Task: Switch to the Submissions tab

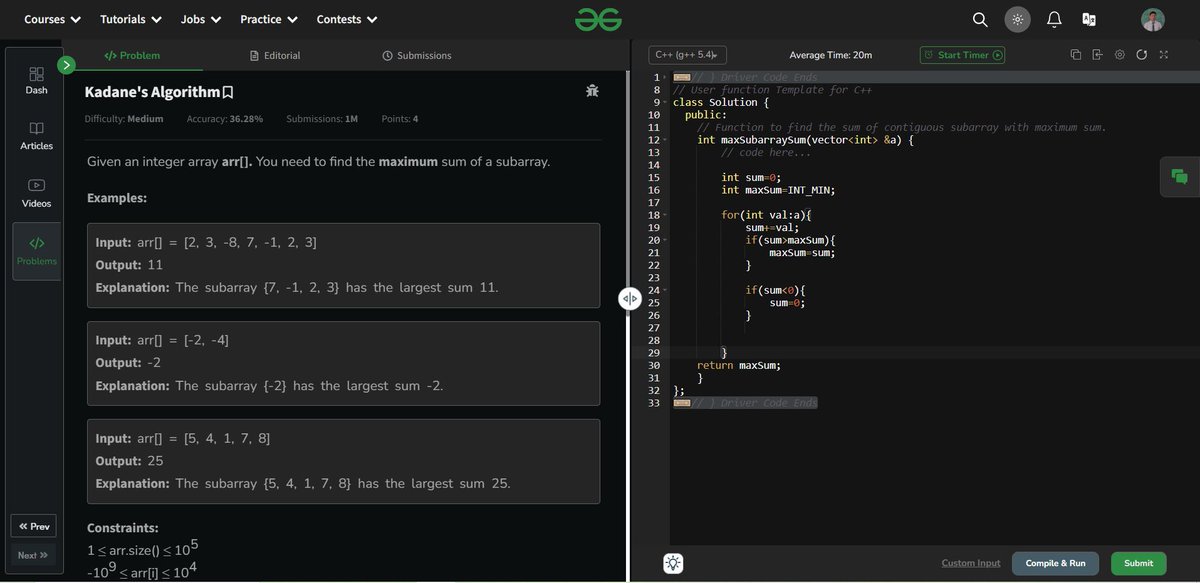Action: pos(417,55)
